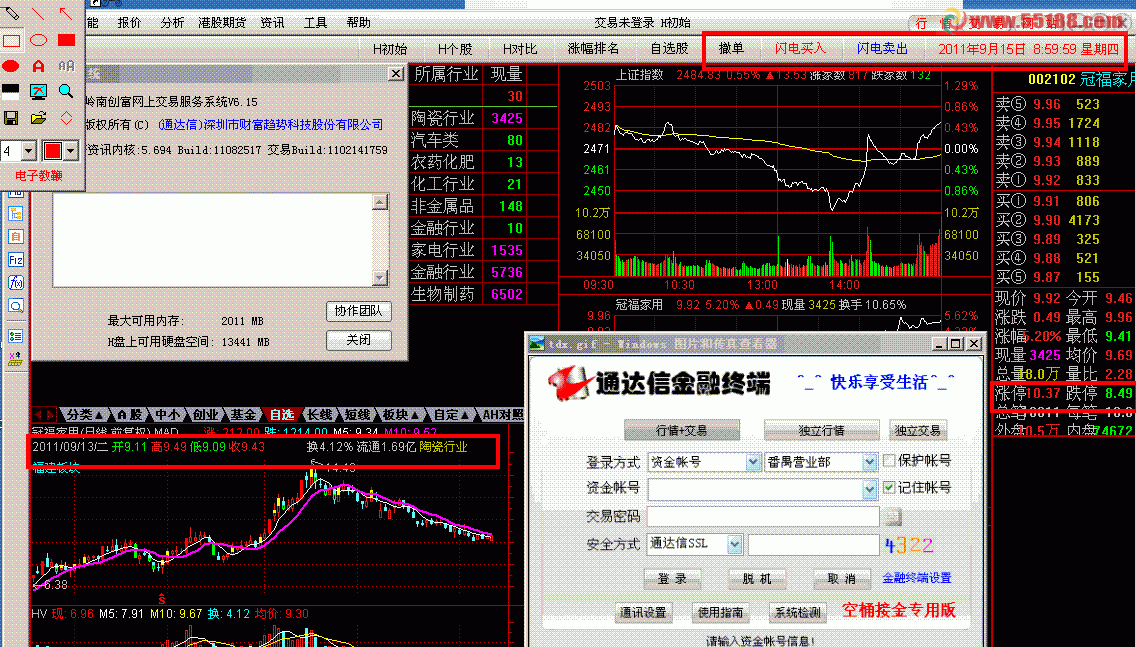Viewport: 1136px width, 647px height.
Task: Open the 通达信SSL security dropdown
Action: coord(735,543)
